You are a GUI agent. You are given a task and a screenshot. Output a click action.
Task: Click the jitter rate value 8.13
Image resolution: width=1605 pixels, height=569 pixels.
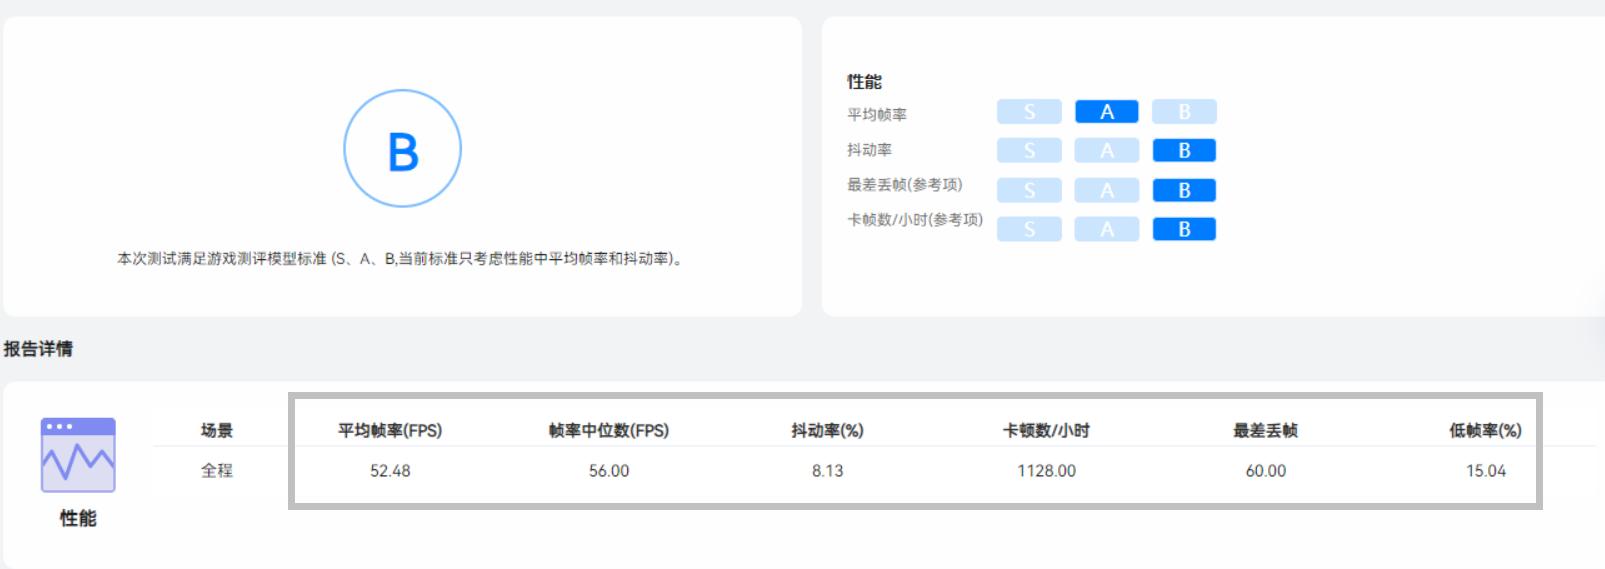[828, 471]
